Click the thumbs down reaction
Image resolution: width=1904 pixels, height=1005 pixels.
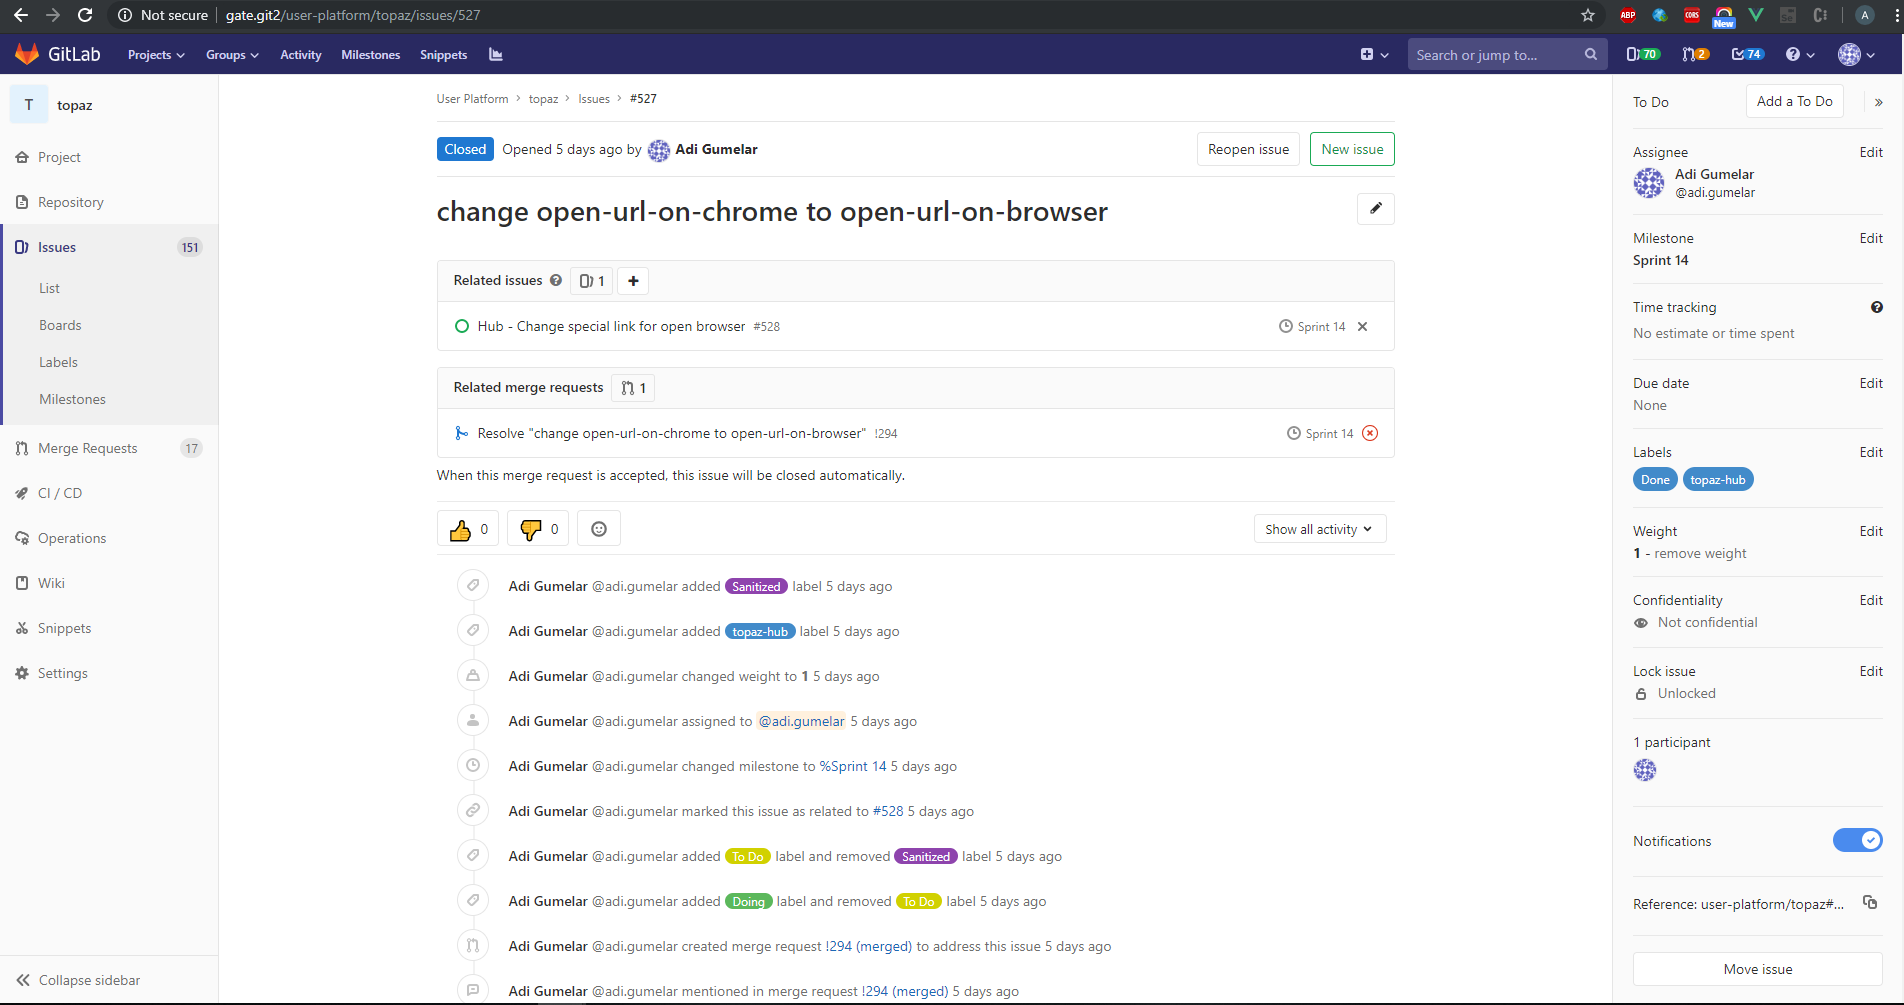point(538,529)
